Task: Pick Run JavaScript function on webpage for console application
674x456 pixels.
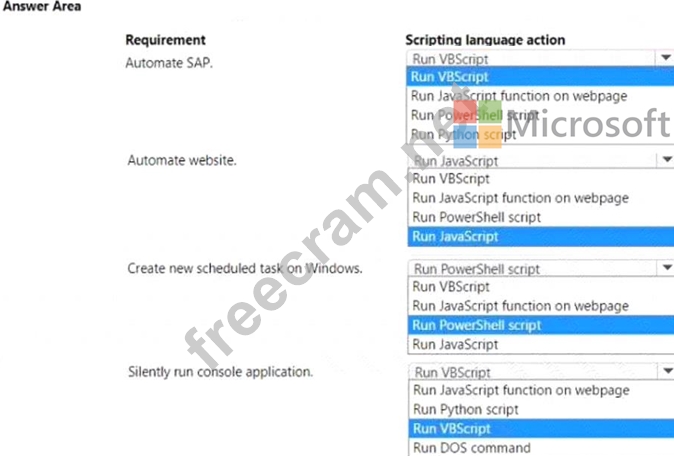Action: 520,390
